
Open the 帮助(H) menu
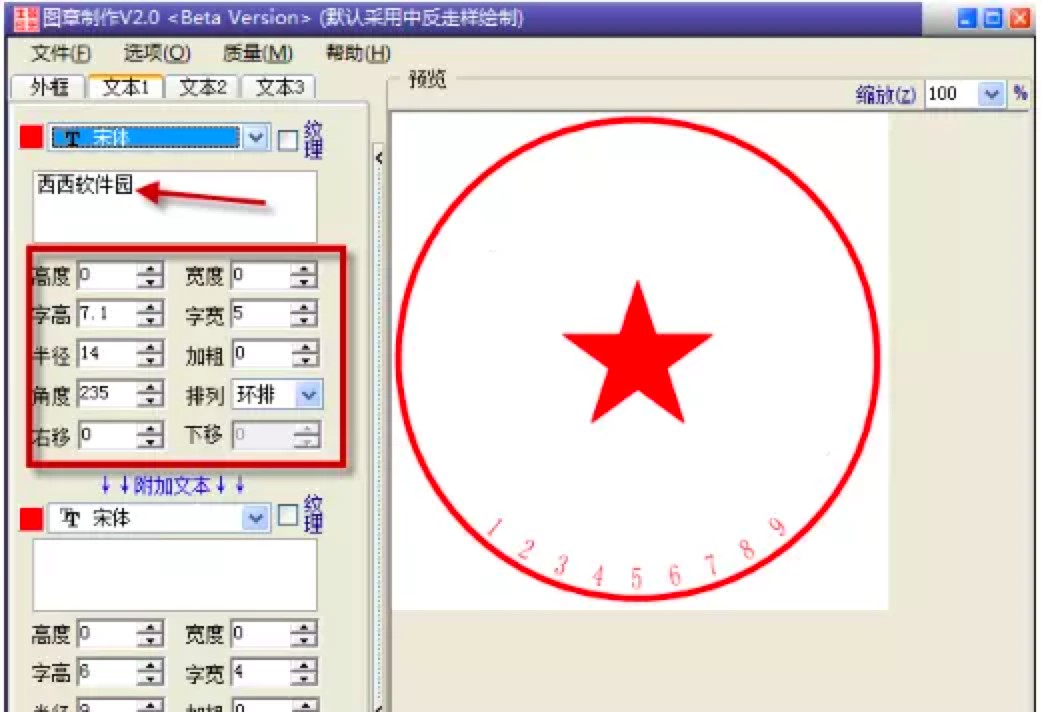click(x=358, y=53)
